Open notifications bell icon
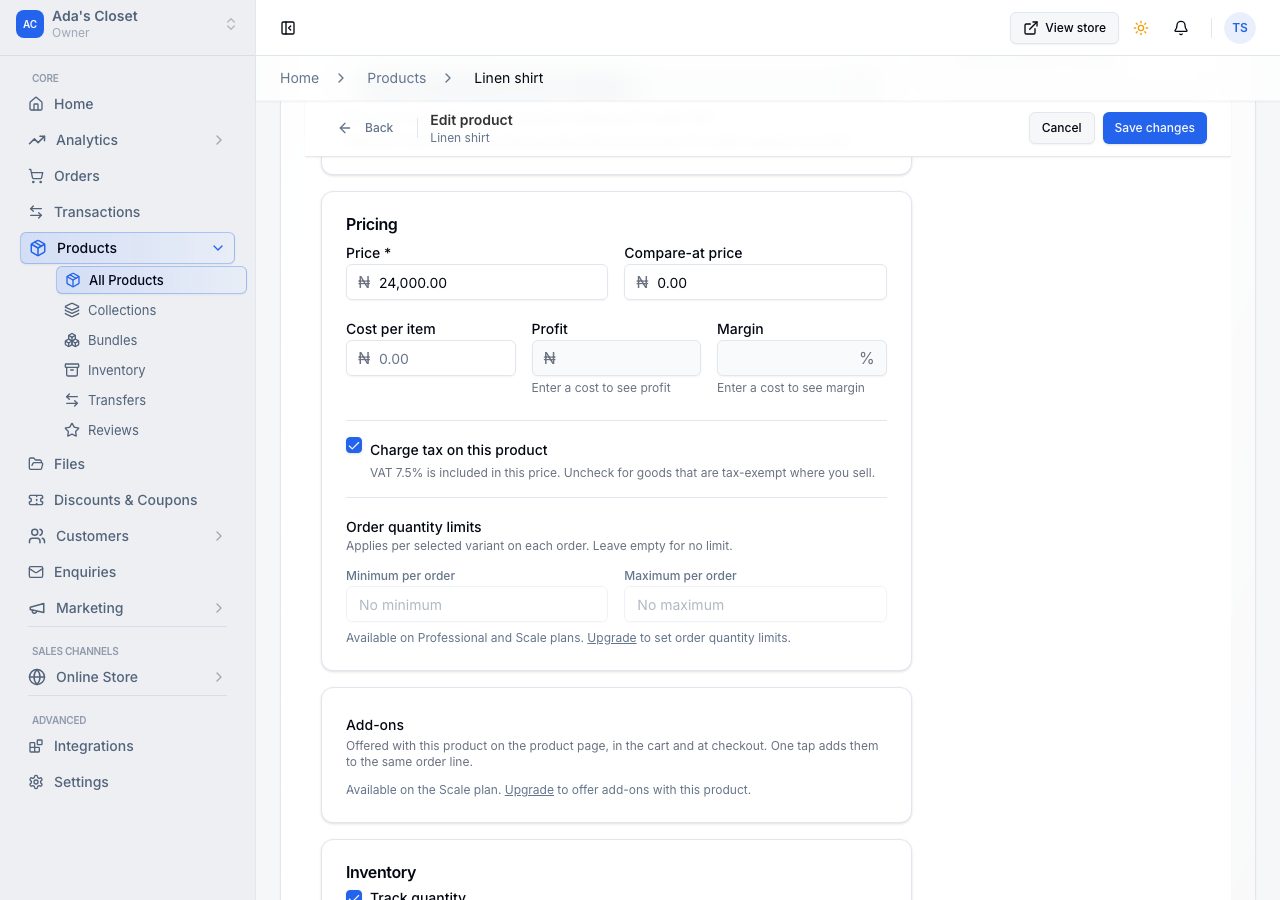This screenshot has height=900, width=1280. point(1181,28)
